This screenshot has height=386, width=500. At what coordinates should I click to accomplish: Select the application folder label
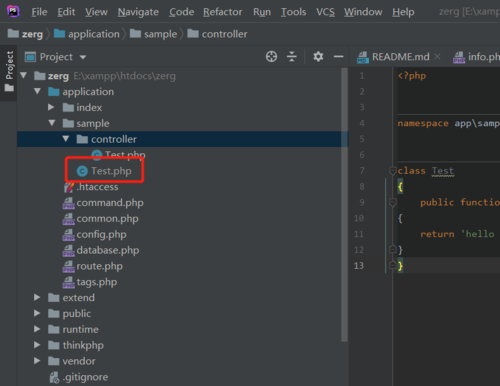(x=88, y=92)
